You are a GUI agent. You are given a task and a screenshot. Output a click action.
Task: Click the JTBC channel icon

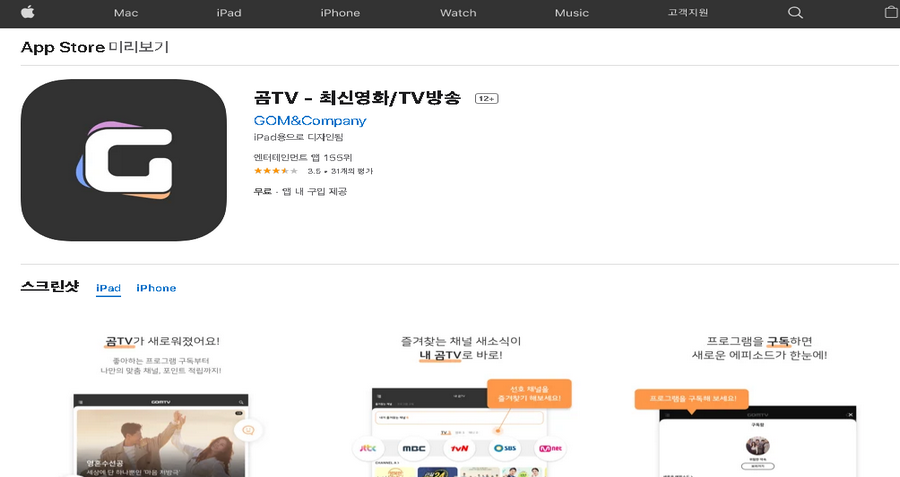[367, 448]
